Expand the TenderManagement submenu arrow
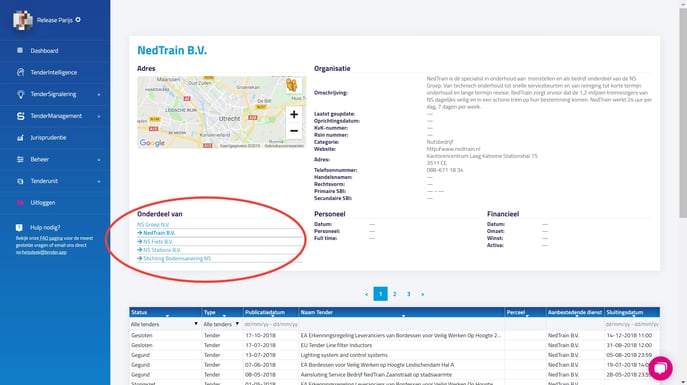Image resolution: width=687 pixels, height=385 pixels. (99, 117)
